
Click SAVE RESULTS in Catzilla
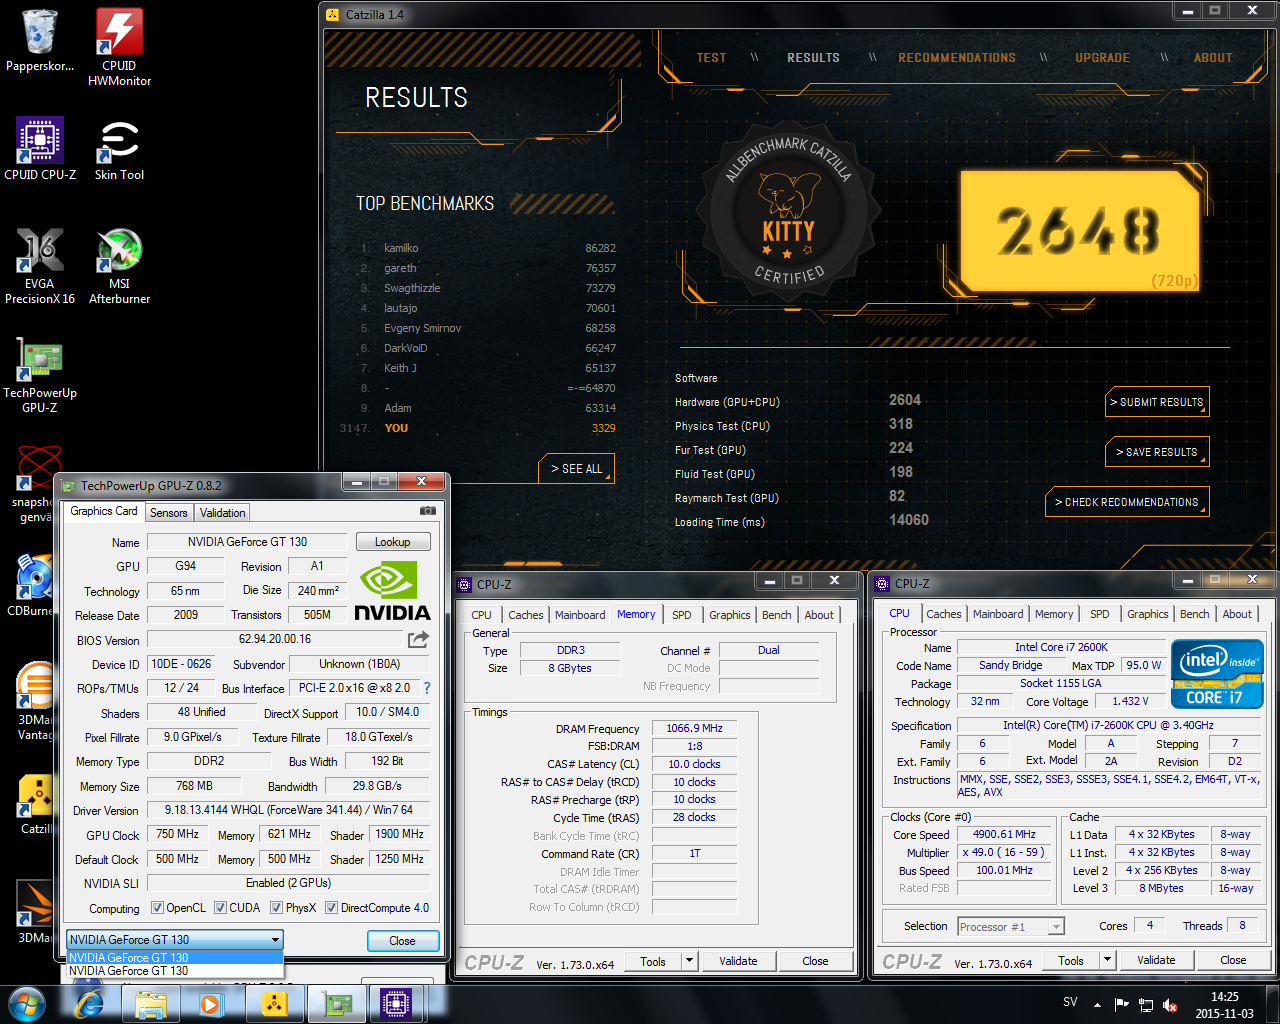(1157, 452)
